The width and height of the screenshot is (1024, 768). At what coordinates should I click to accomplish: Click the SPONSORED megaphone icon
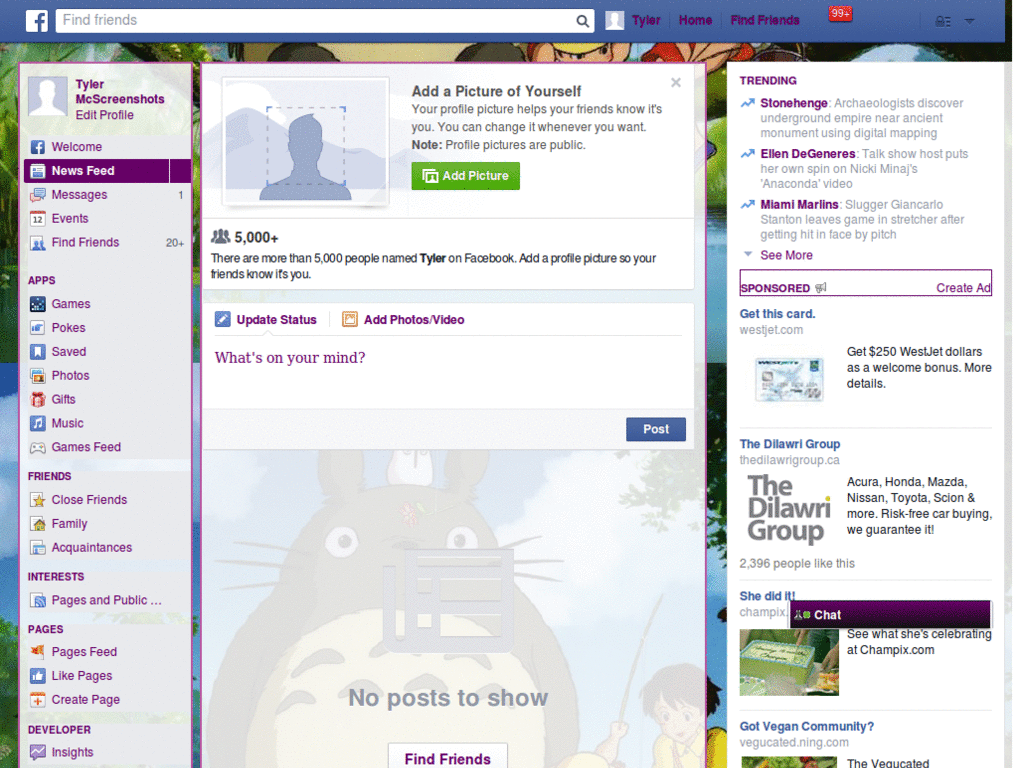(x=821, y=288)
